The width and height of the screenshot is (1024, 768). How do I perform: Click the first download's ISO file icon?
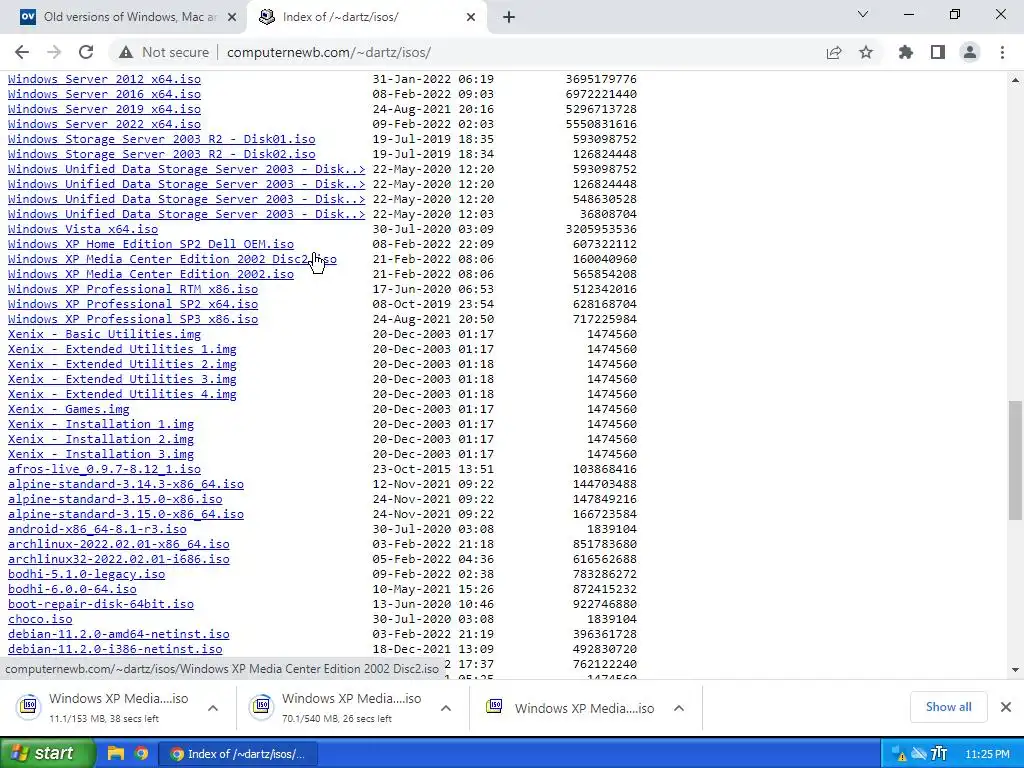tap(29, 707)
